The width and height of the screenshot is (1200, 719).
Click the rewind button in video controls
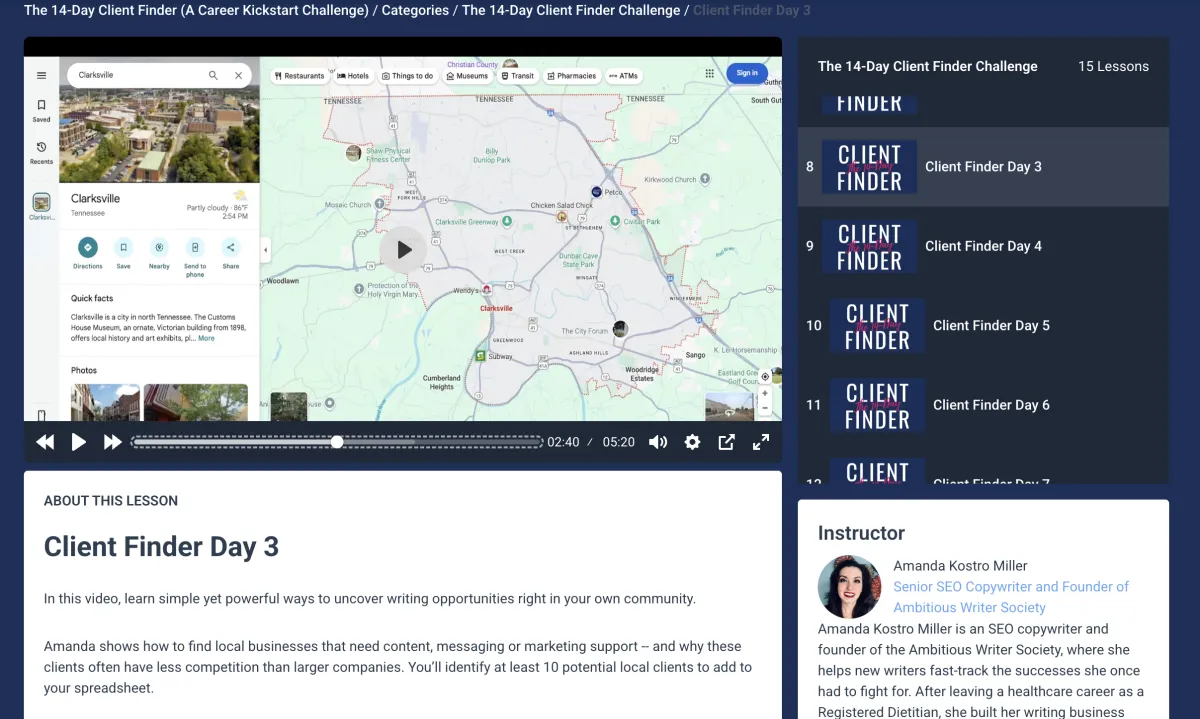coord(45,442)
